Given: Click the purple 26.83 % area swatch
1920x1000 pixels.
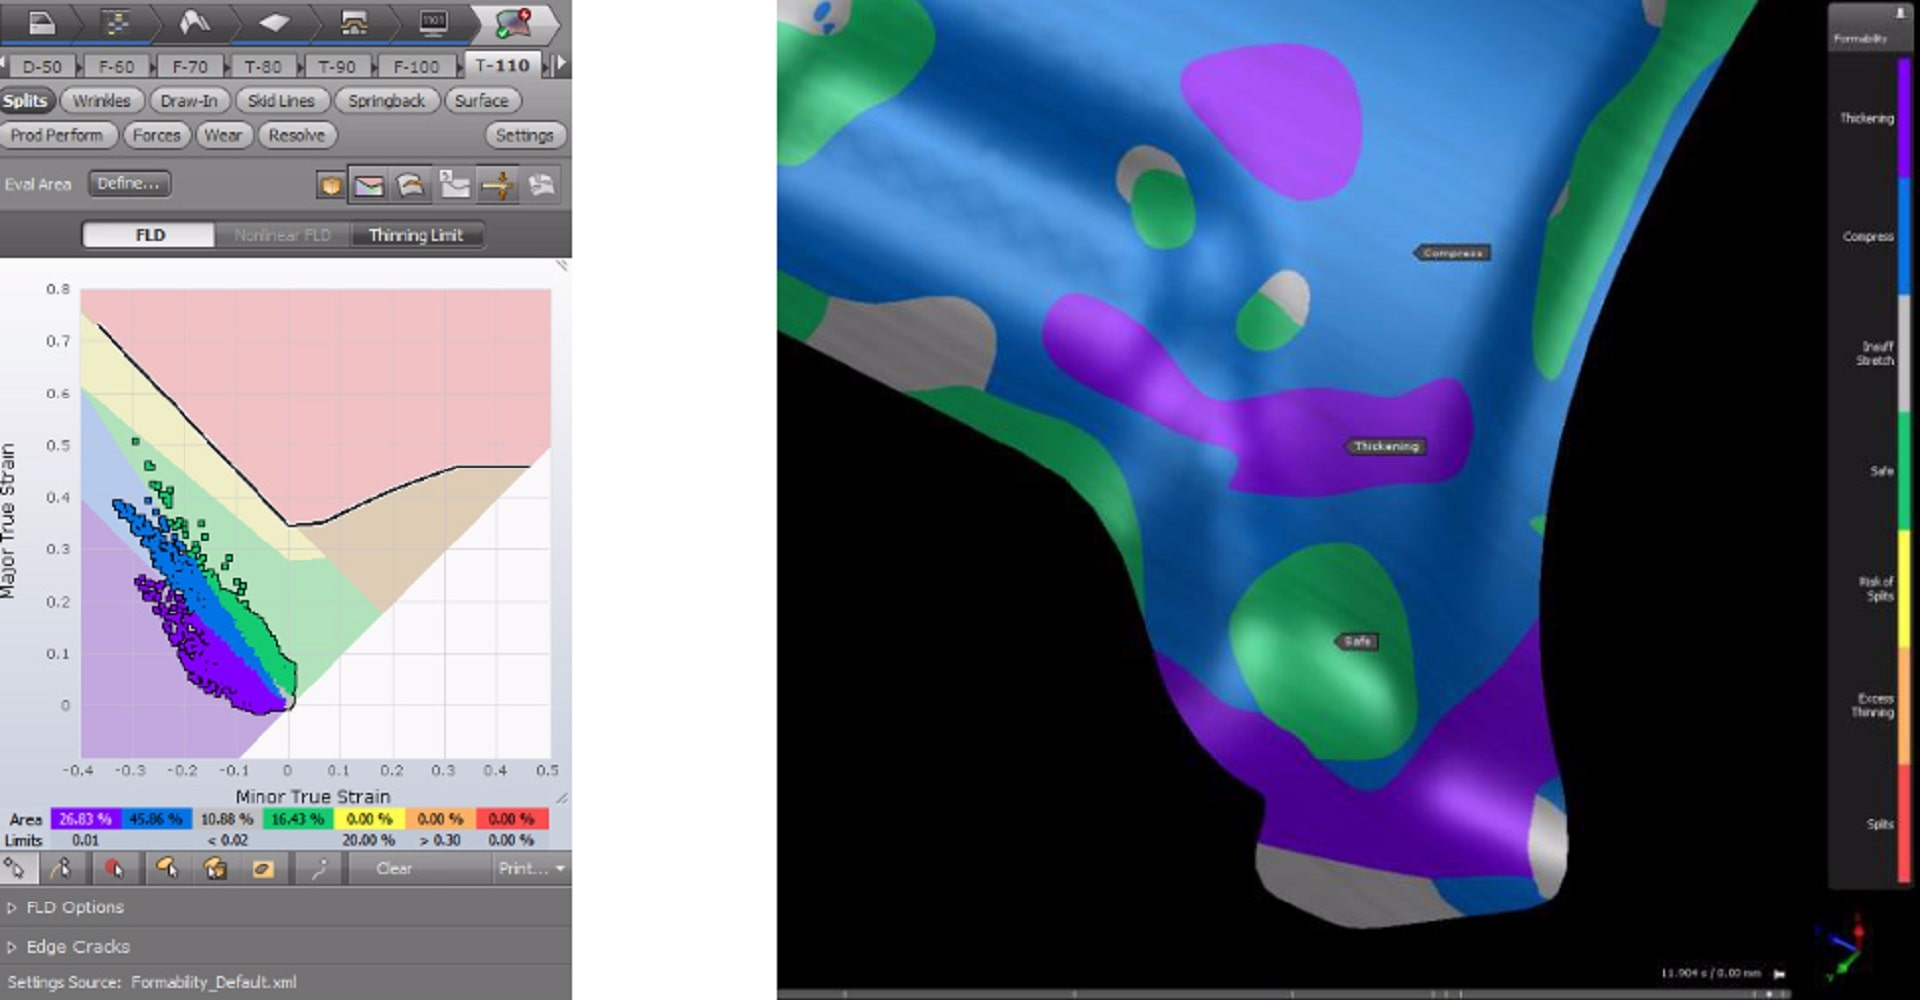Looking at the screenshot, I should pyautogui.click(x=86, y=819).
